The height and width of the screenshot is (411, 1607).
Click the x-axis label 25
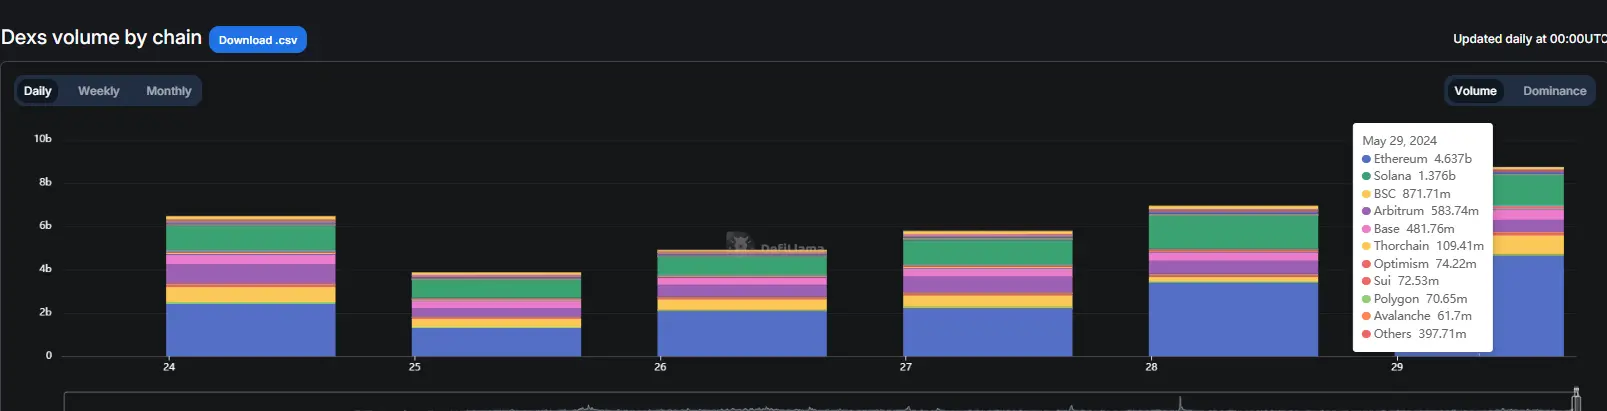coord(415,367)
